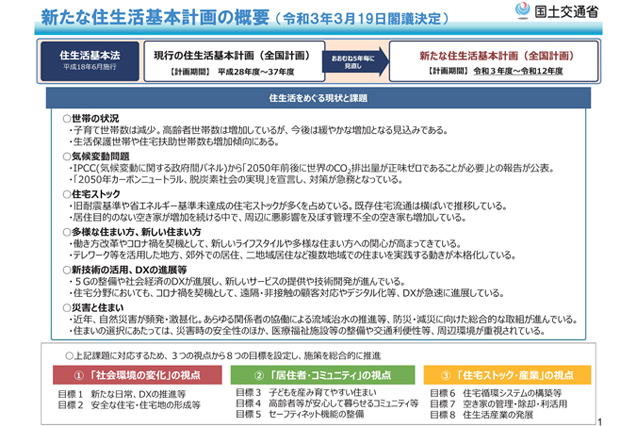Click the heading 災害と住まい
Viewport: 640px width, 426px height.
click(x=98, y=308)
